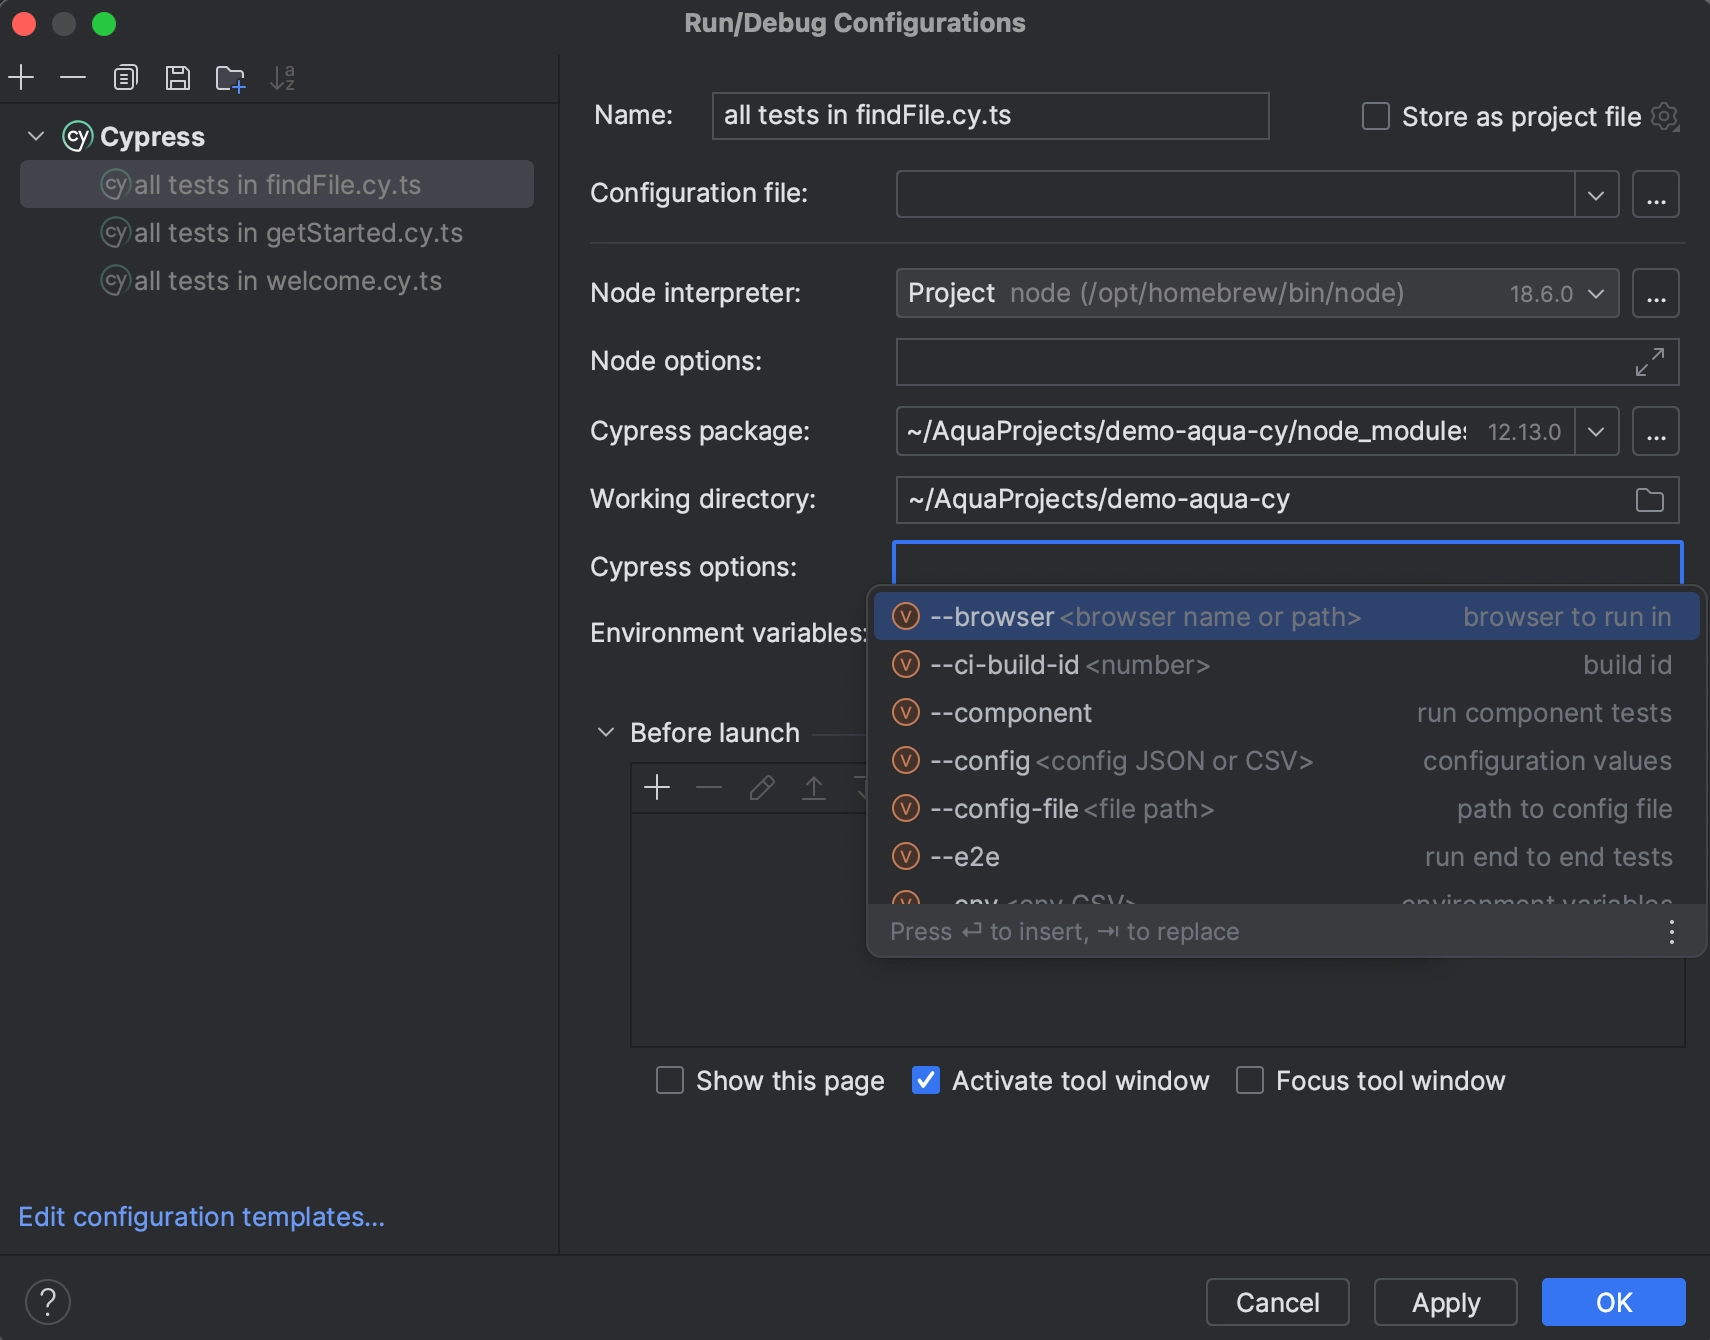Open the Configuration file dropdown

[1596, 194]
